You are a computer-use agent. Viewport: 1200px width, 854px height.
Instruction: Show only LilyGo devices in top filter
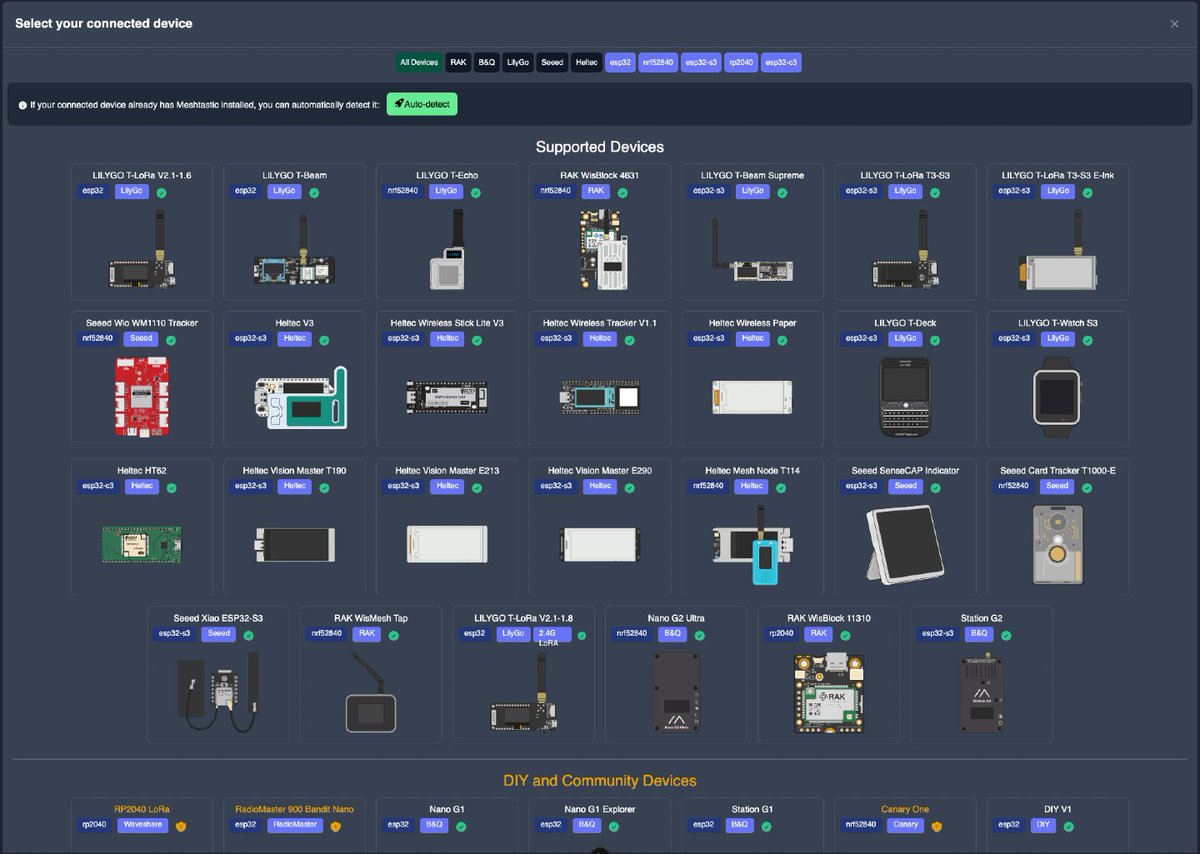(518, 62)
